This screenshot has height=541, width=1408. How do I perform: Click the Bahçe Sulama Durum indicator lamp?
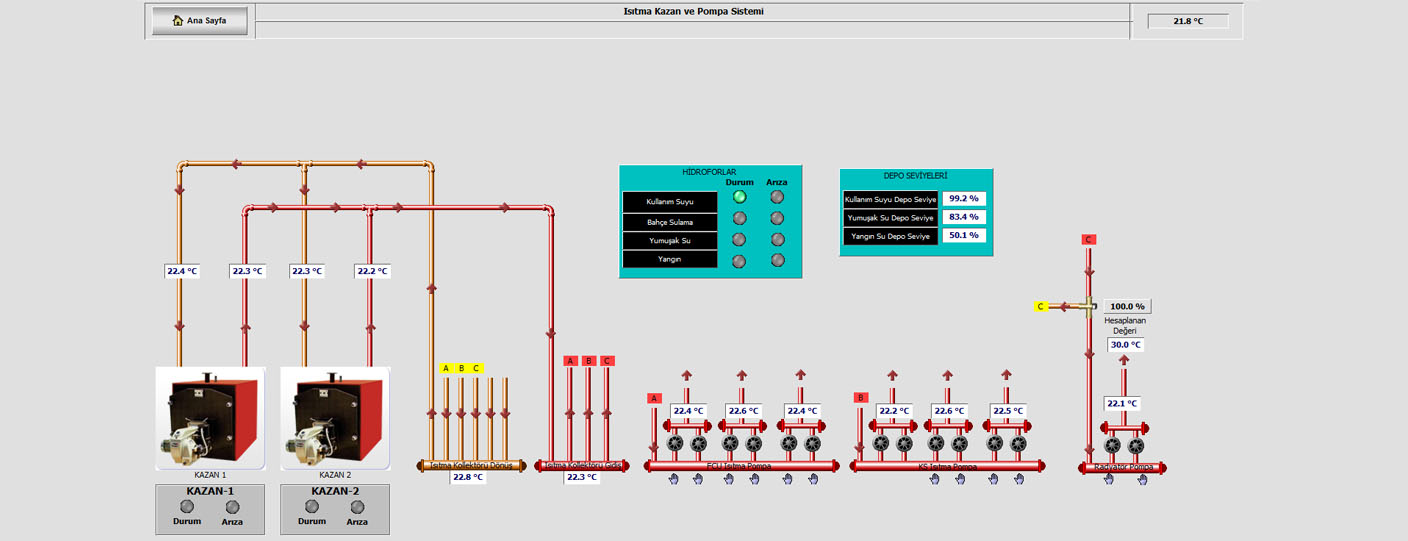(x=739, y=218)
